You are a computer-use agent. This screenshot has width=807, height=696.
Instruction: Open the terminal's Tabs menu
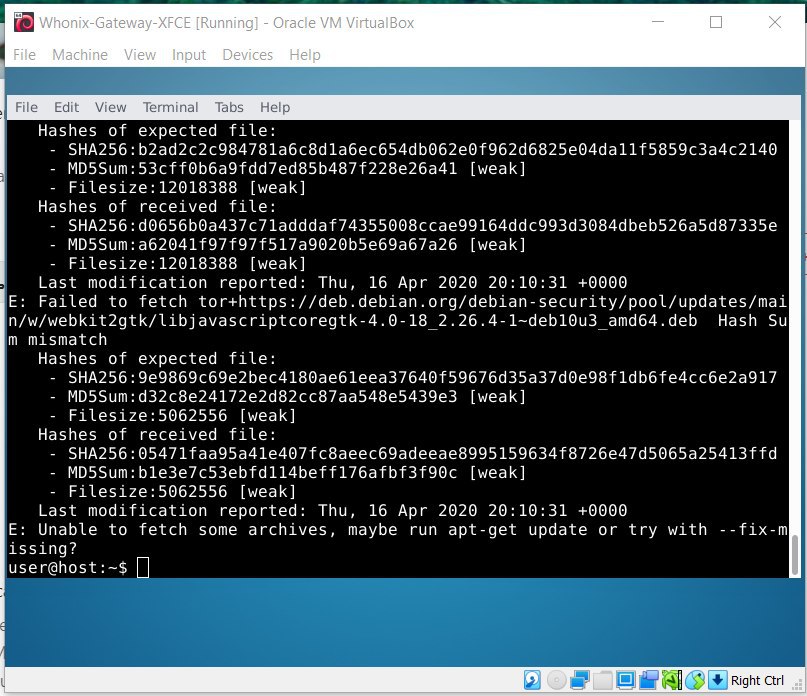click(229, 107)
